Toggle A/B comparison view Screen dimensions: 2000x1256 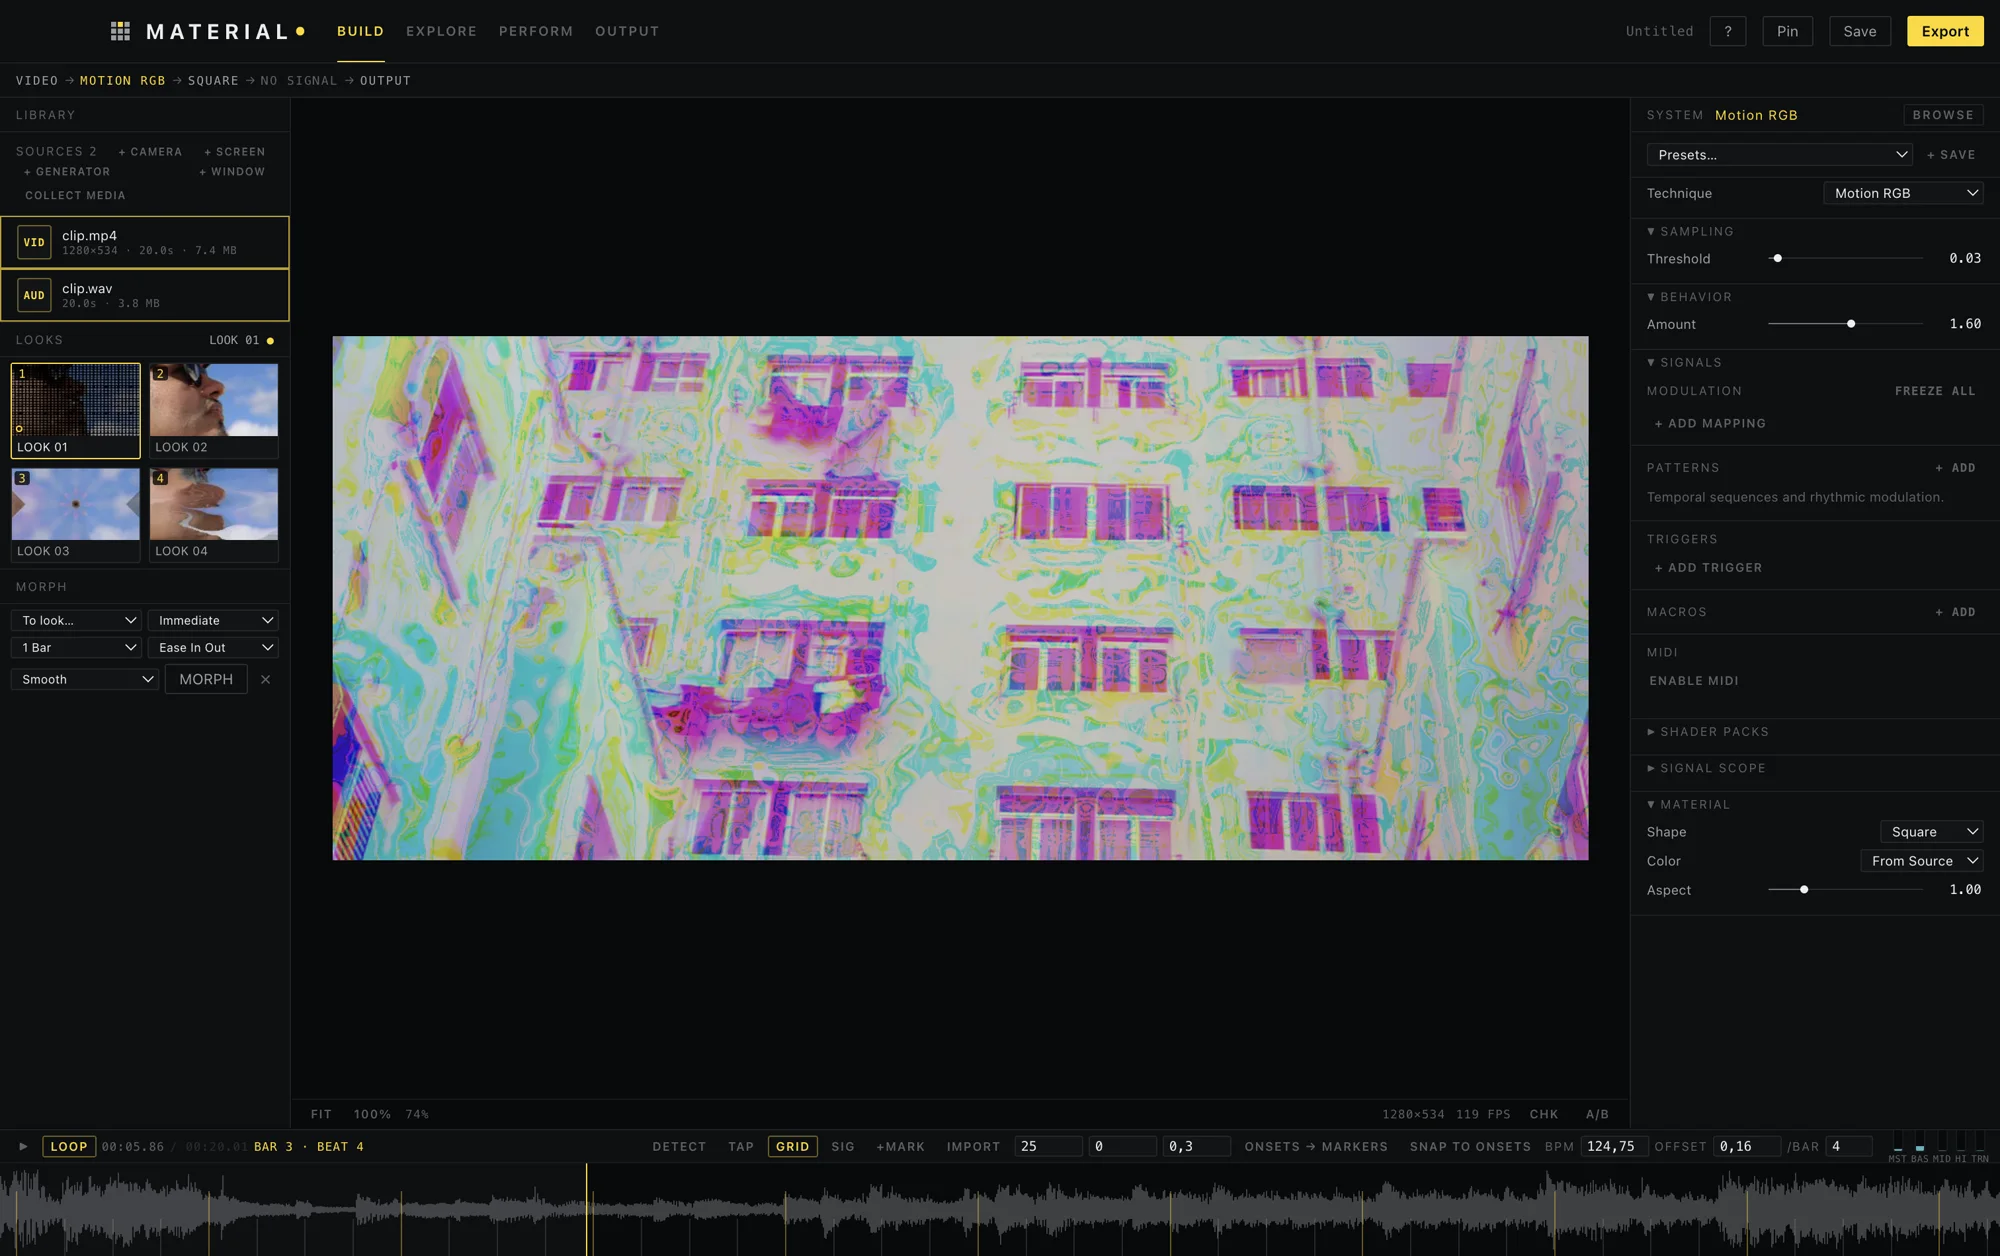(x=1597, y=1114)
